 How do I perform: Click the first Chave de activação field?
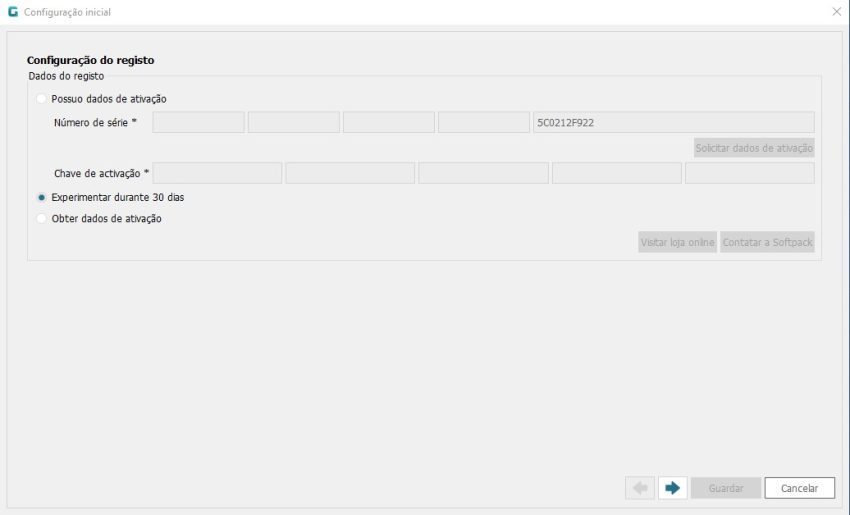pos(217,174)
